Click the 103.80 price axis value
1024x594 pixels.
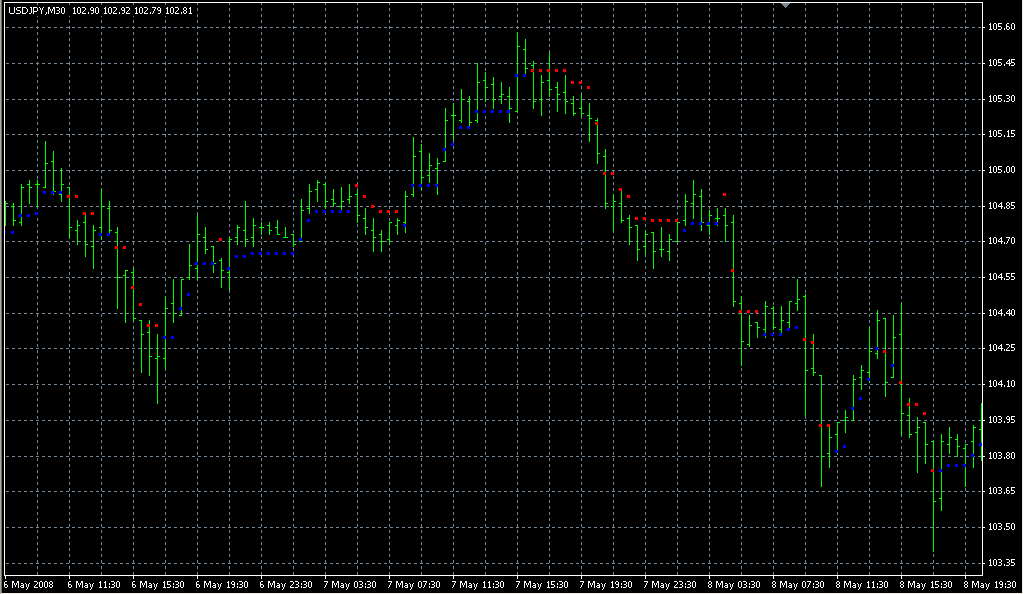[x=1003, y=456]
